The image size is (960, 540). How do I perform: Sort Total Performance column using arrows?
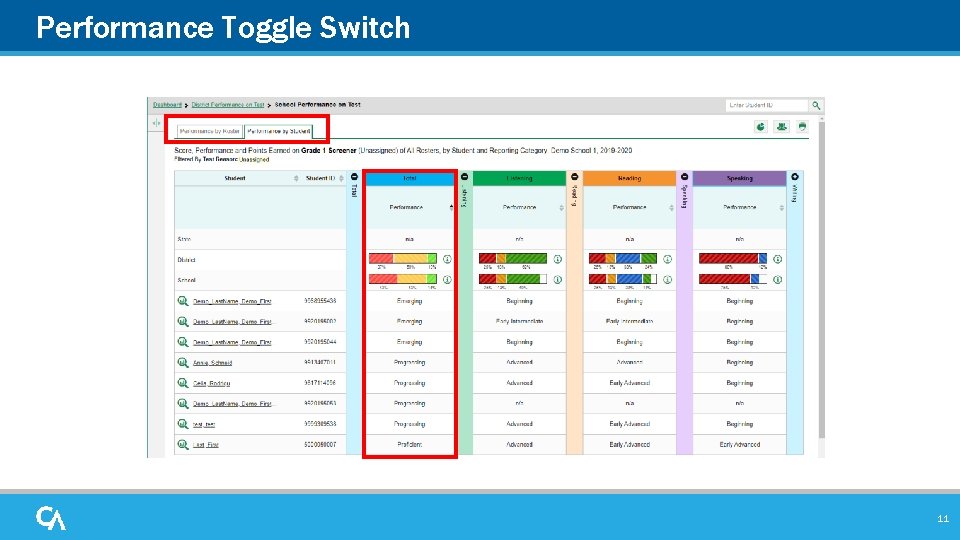coord(451,208)
